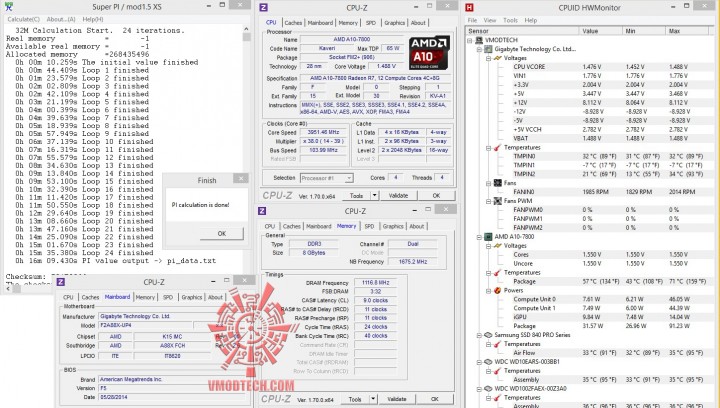Click the AMD A10-7800 chip icon in HWMonitor

[x=488, y=237]
